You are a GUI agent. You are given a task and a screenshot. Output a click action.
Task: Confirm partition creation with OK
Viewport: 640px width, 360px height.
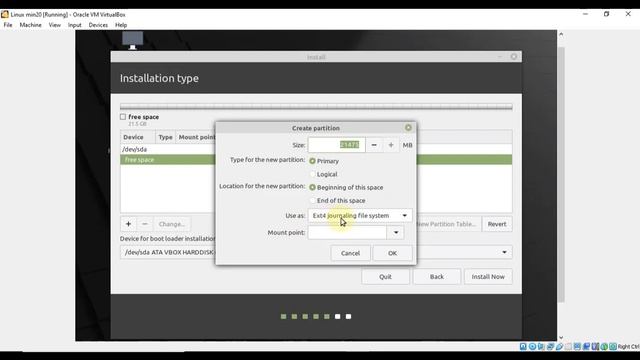392,253
